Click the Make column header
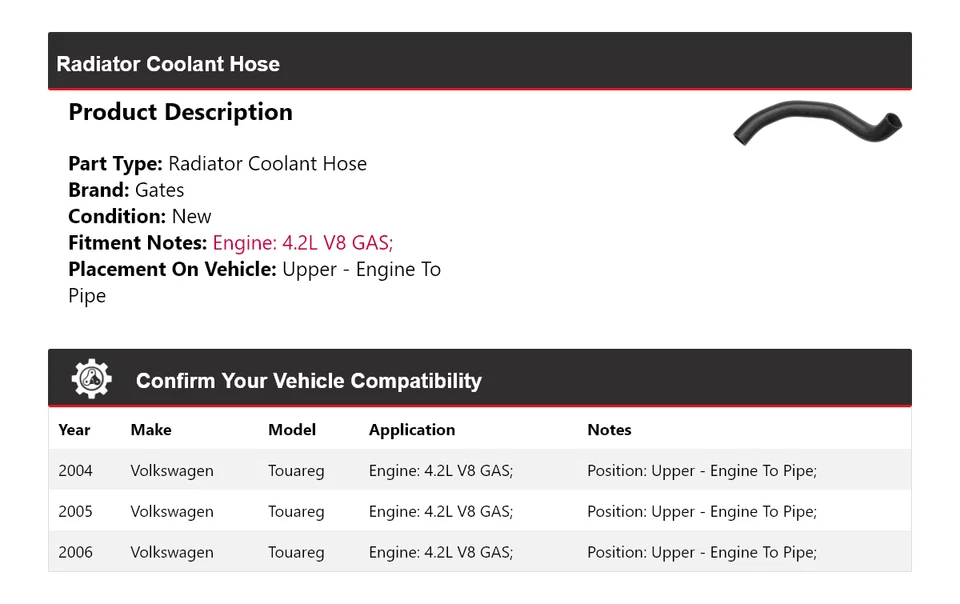This screenshot has width=960, height=604. pos(151,430)
